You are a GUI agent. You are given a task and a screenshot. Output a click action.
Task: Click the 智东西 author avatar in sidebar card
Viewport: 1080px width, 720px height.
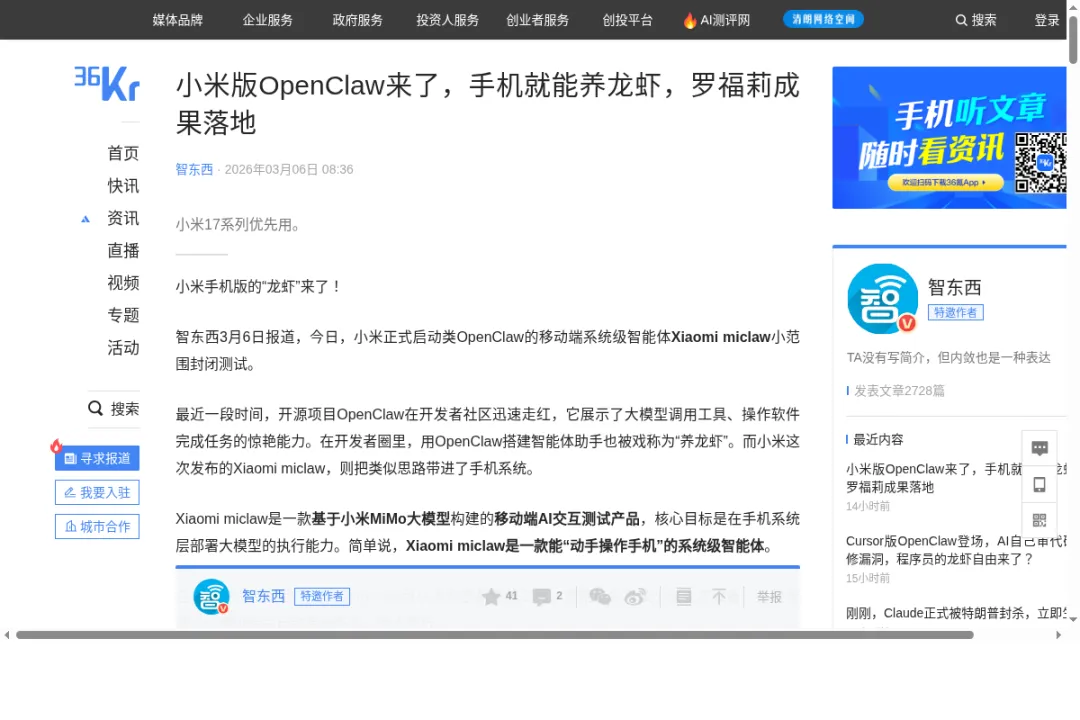882,299
